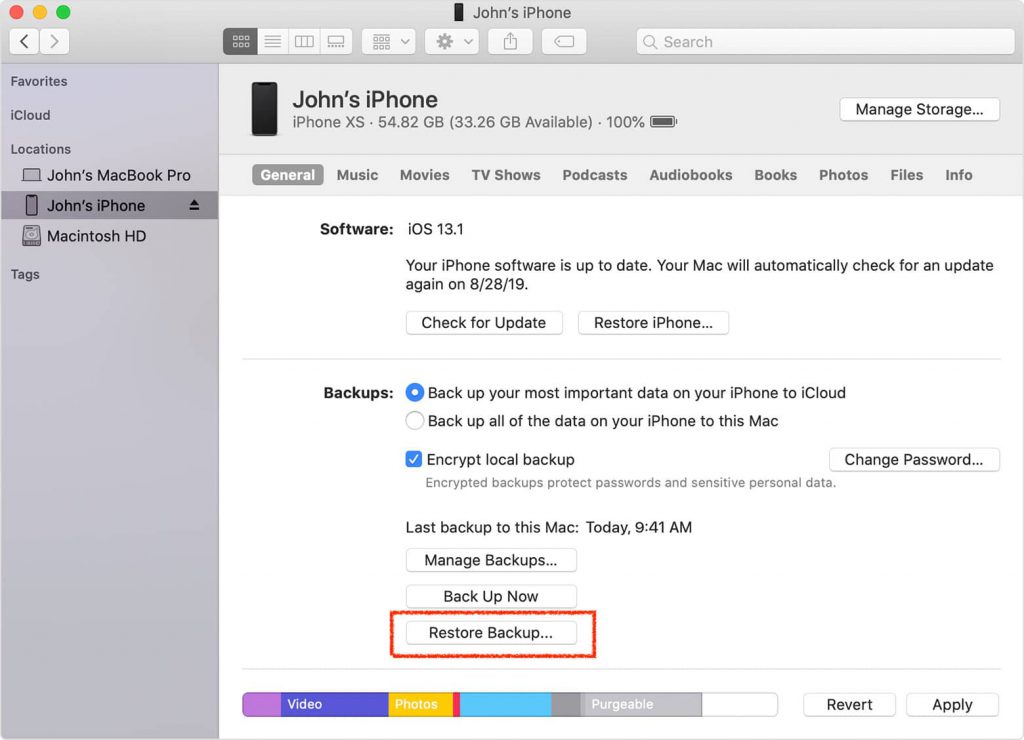This screenshot has height=740, width=1024.
Task: Click the iPhone device image in header
Action: pos(264,109)
